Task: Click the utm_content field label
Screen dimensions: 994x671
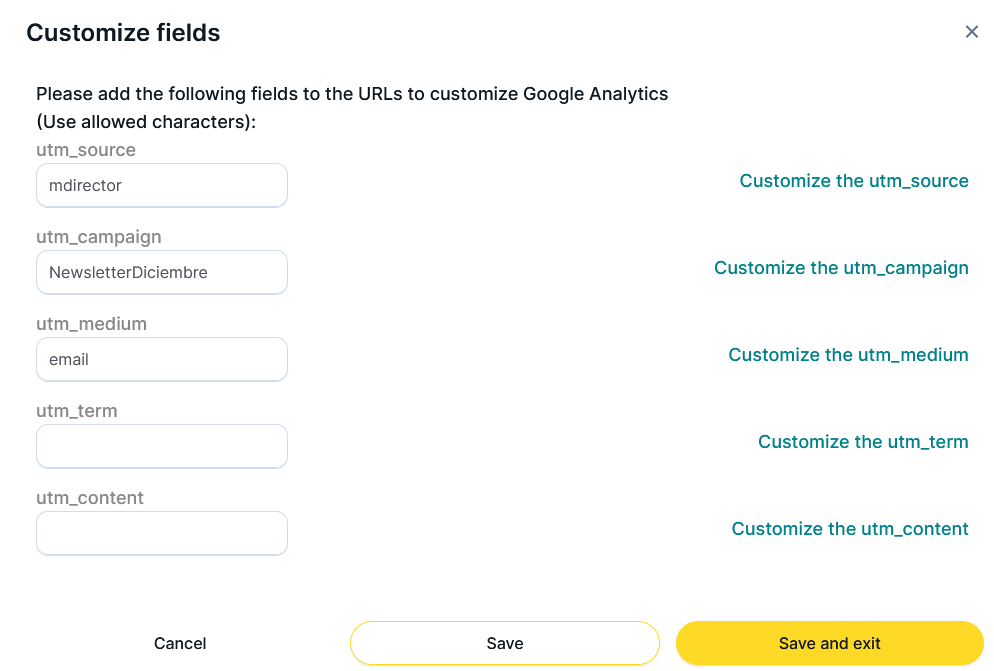Action: (90, 498)
